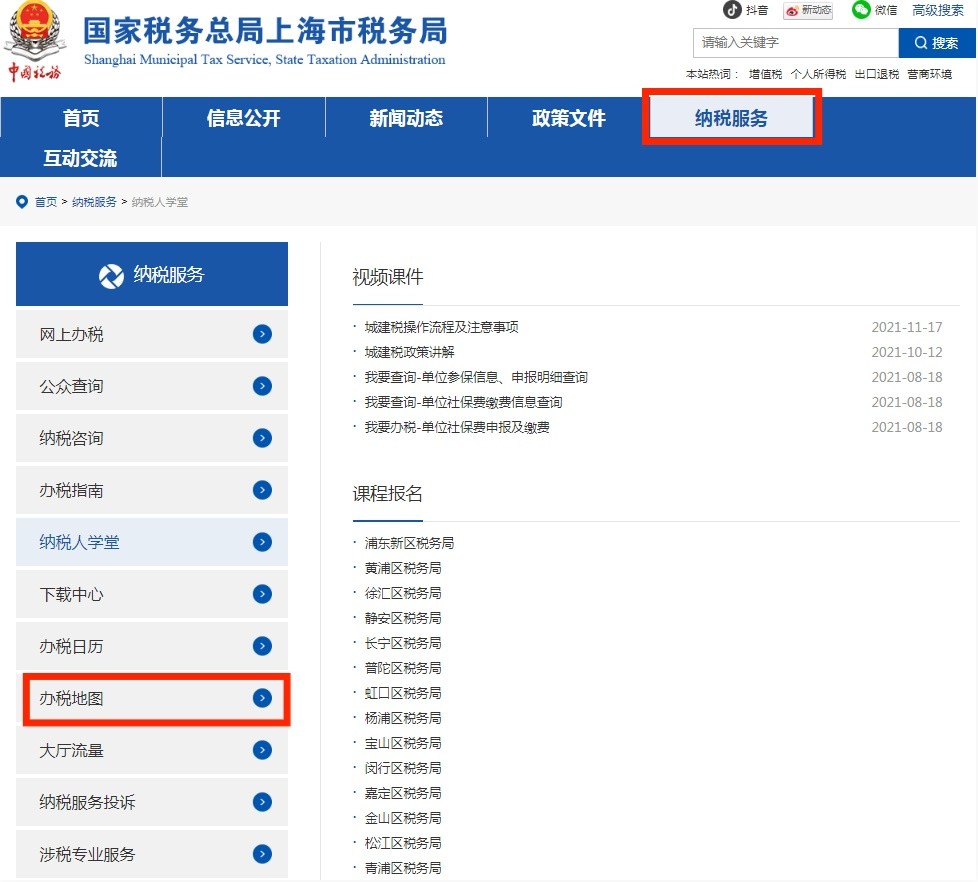This screenshot has height=882, width=978.
Task: Select 政策文件 navigation tab
Action: tap(568, 118)
